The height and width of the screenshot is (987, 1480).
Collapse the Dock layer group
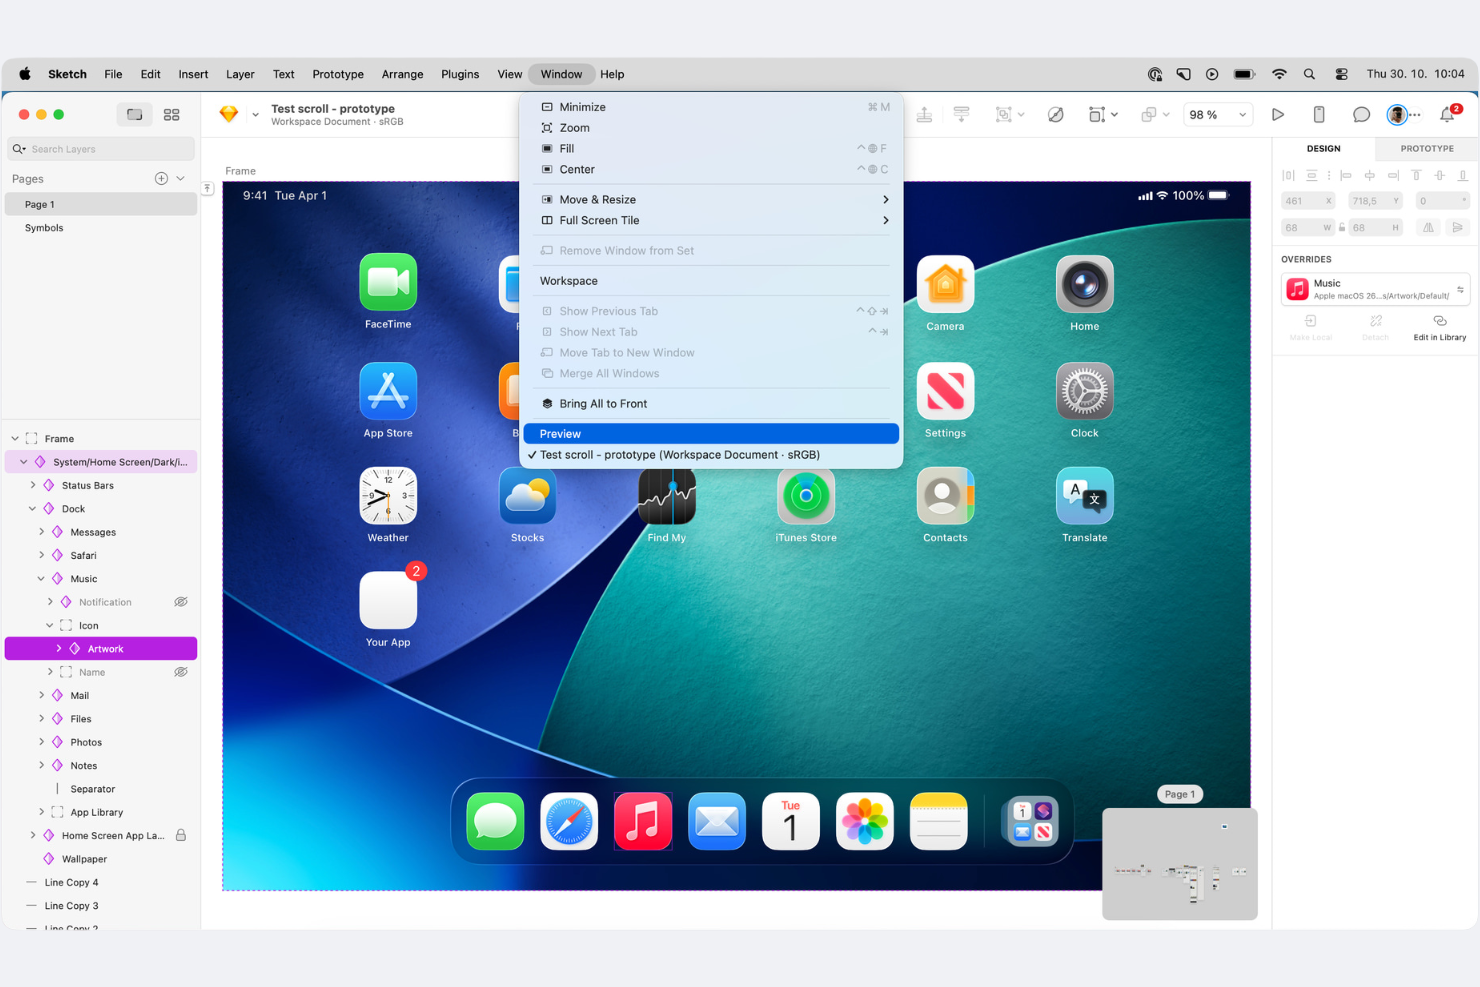(x=32, y=509)
